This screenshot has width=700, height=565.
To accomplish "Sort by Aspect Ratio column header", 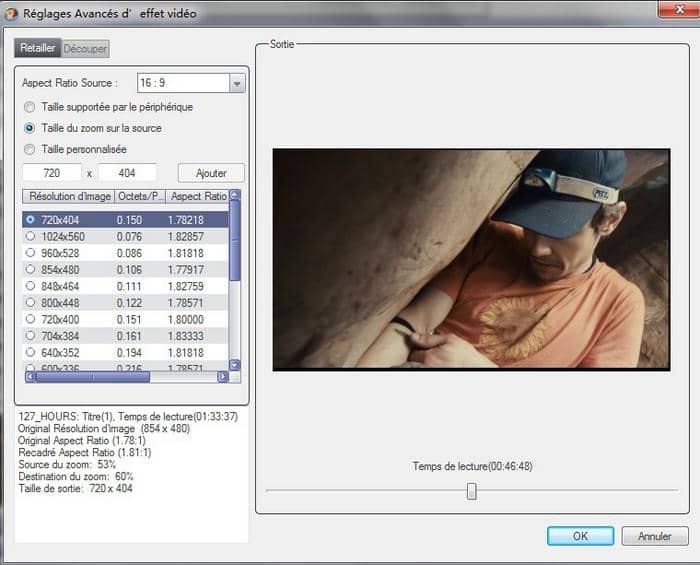I will pos(198,196).
